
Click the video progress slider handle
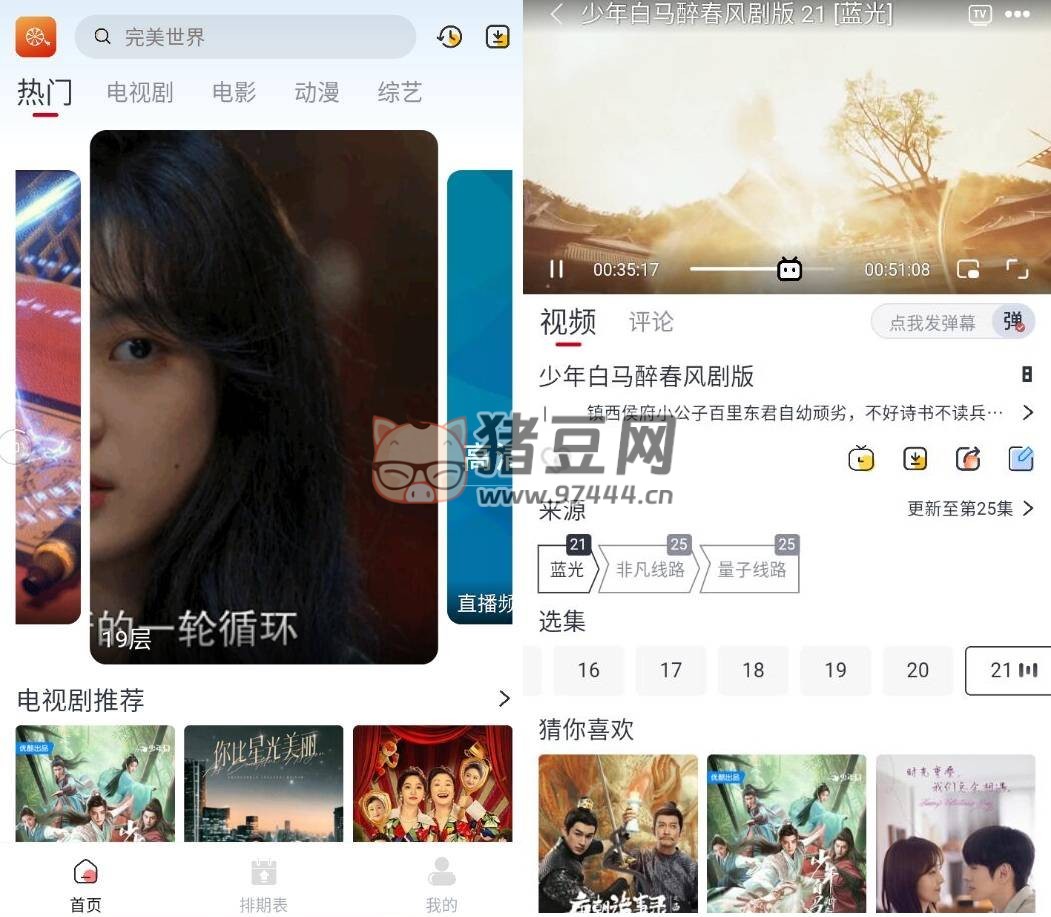790,269
